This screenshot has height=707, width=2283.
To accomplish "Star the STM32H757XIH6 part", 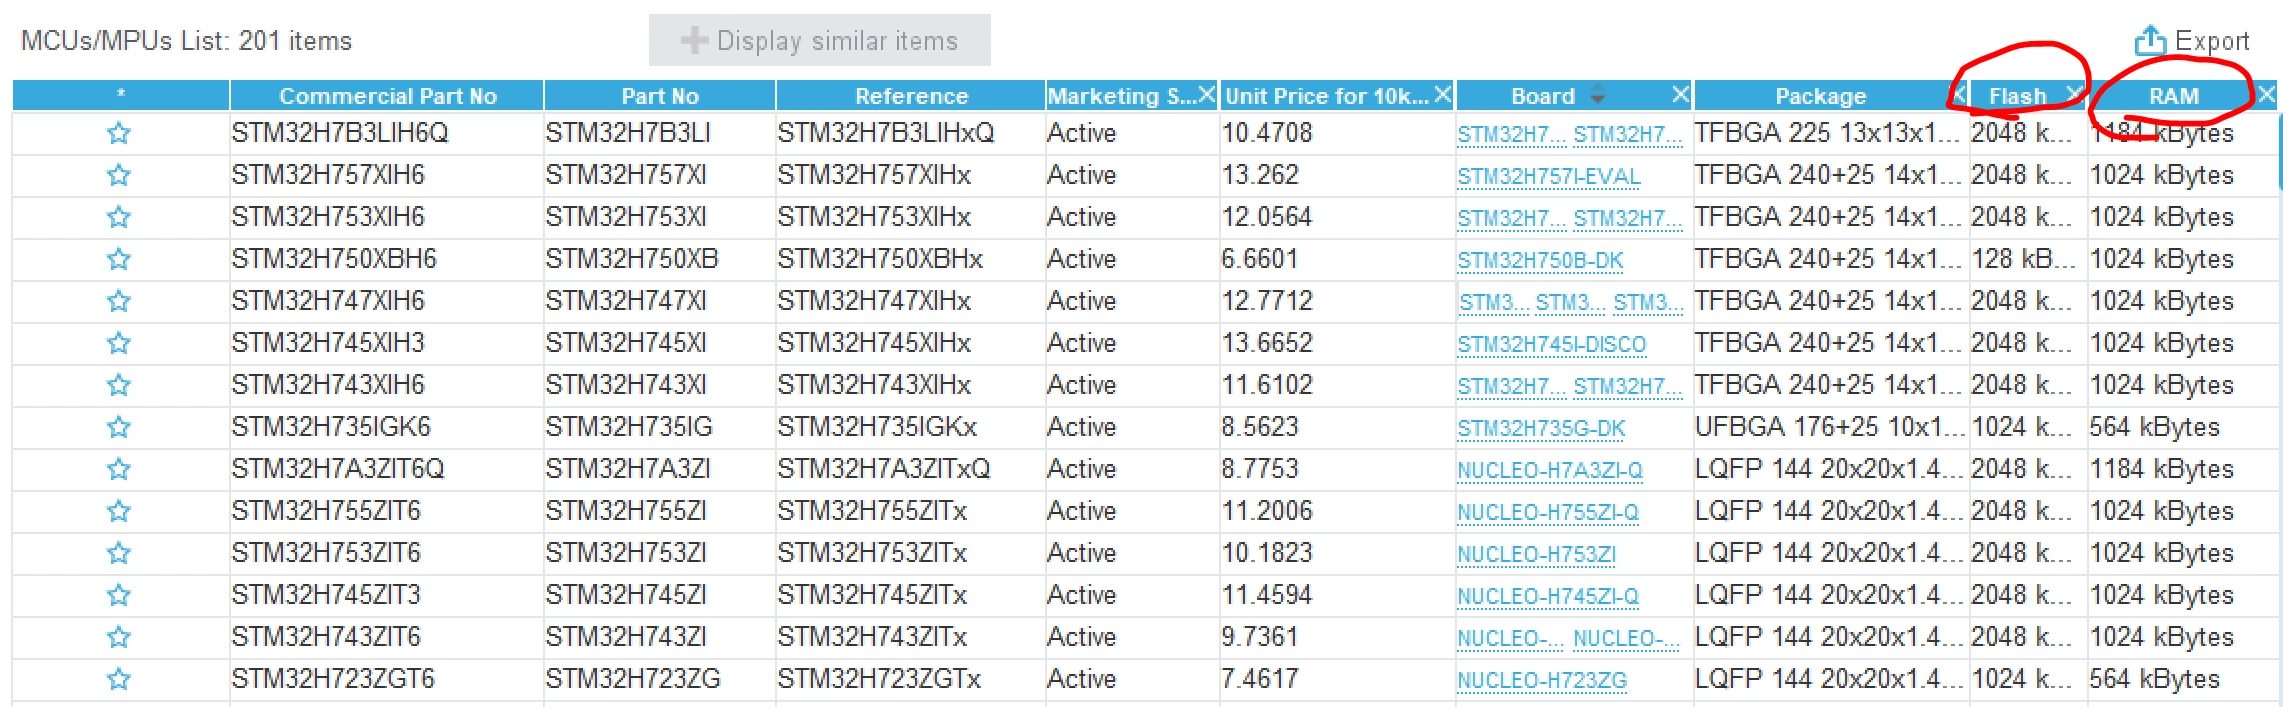I will [119, 175].
